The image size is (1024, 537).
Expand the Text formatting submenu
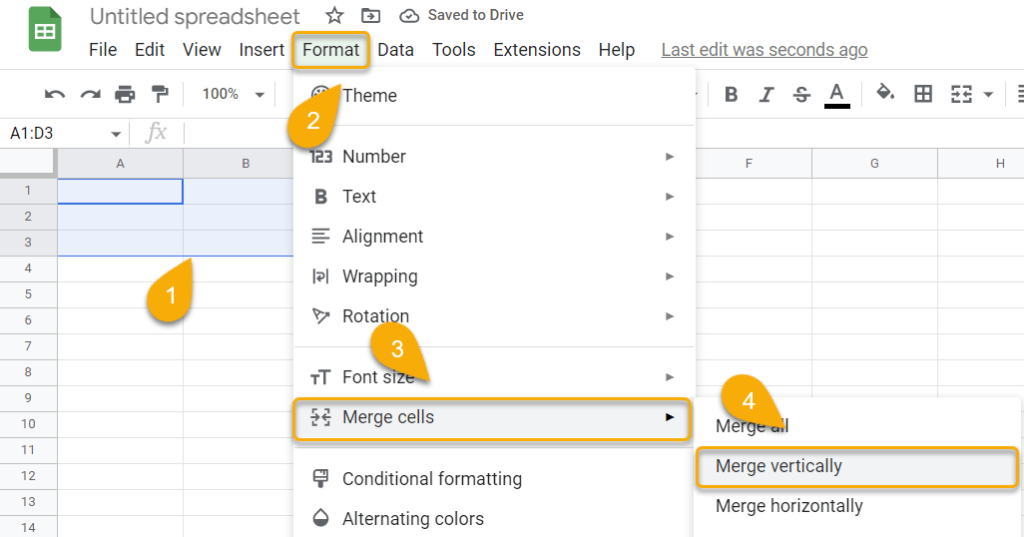pos(493,197)
